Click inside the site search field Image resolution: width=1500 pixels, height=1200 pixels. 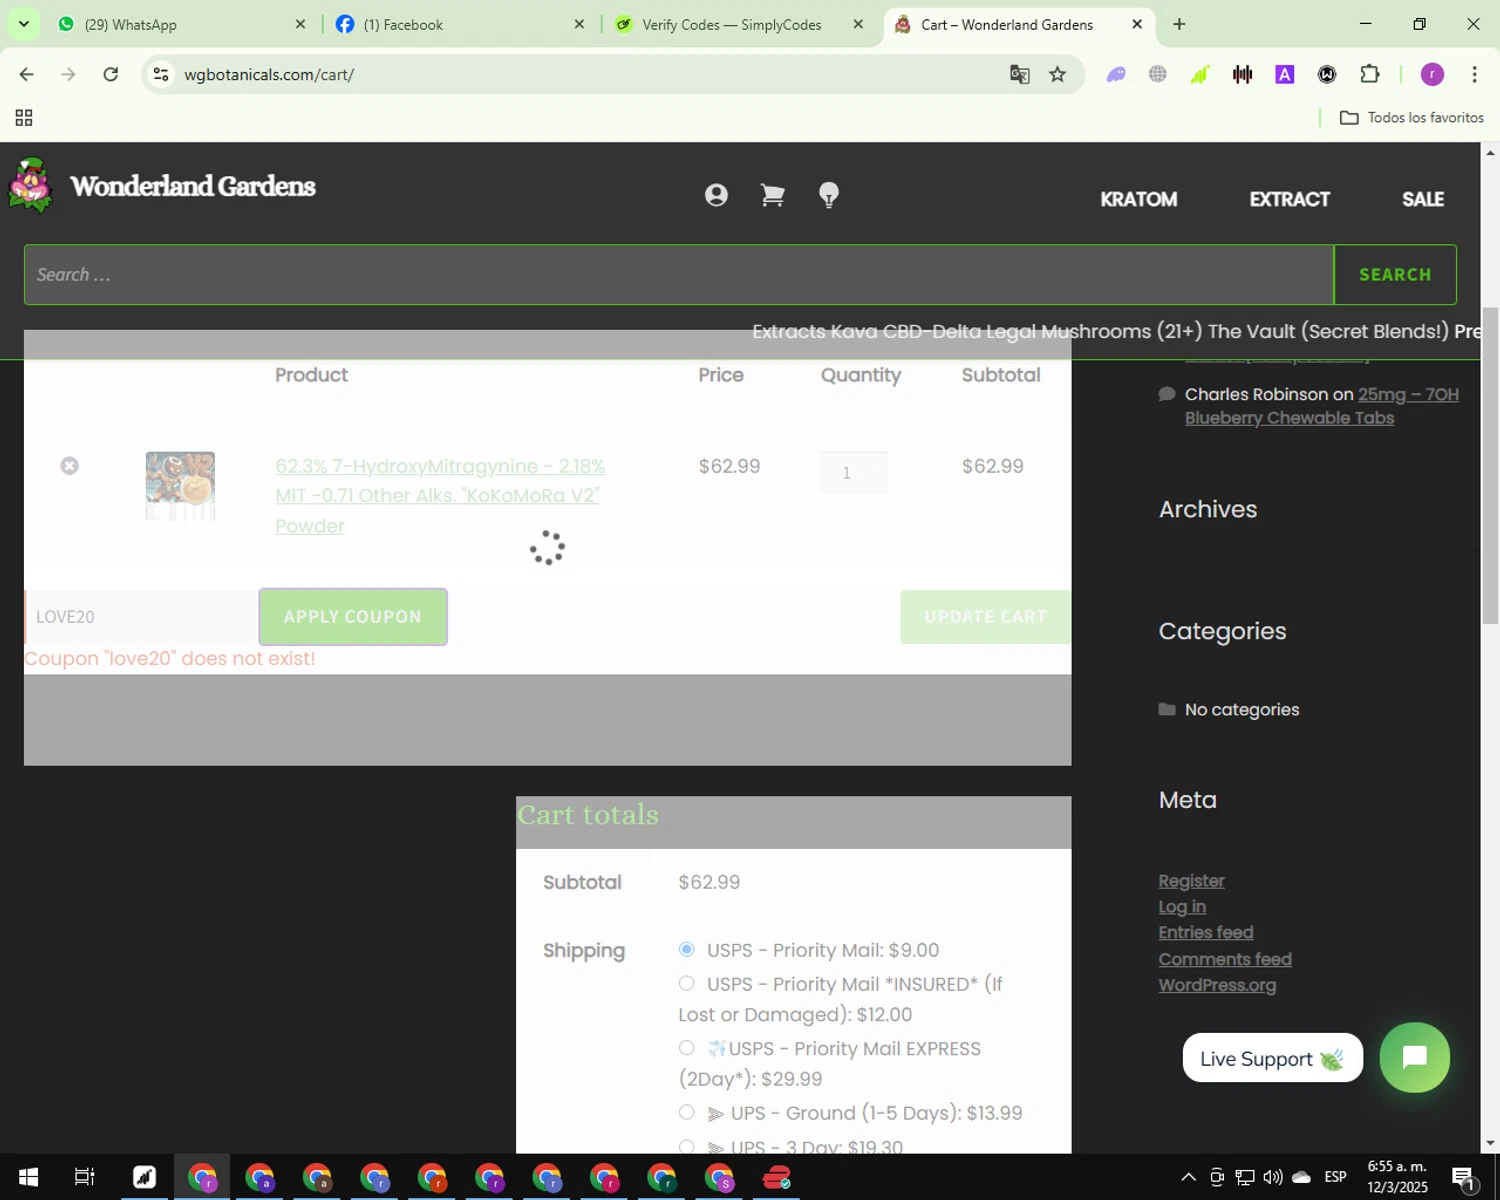(679, 274)
